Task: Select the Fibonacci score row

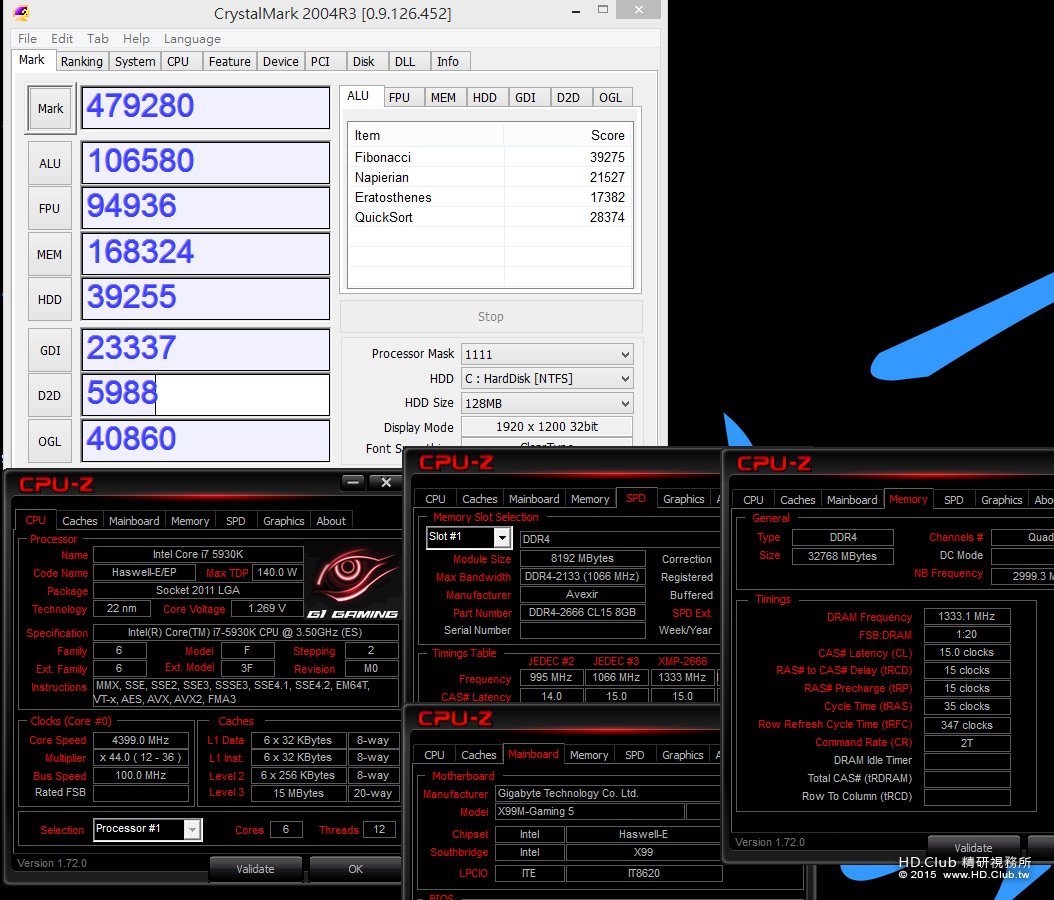Action: pyautogui.click(x=490, y=157)
